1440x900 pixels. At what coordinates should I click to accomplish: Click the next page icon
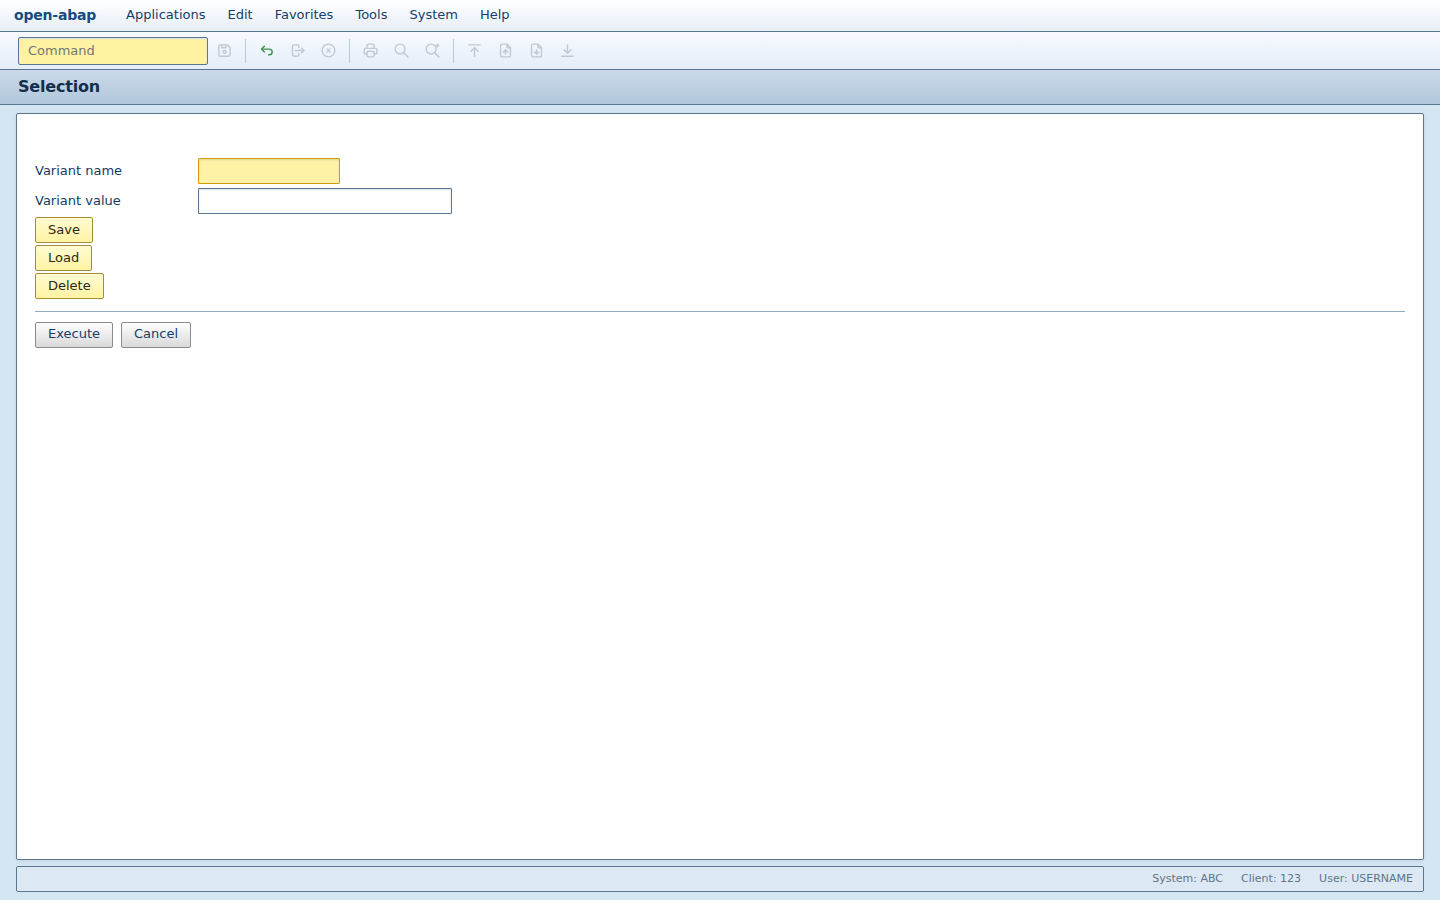click(537, 51)
